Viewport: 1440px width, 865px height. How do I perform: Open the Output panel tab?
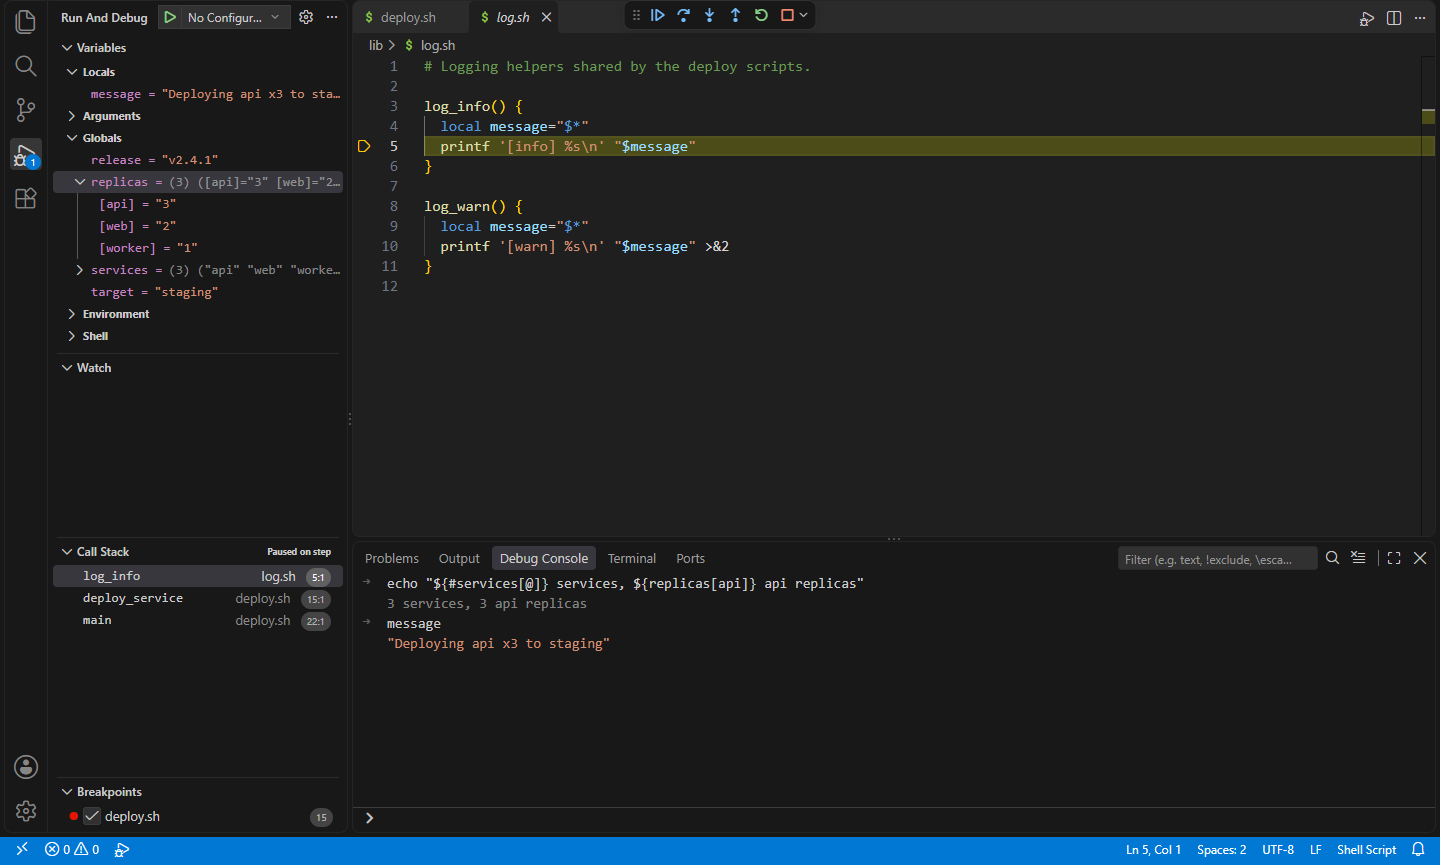point(459,559)
